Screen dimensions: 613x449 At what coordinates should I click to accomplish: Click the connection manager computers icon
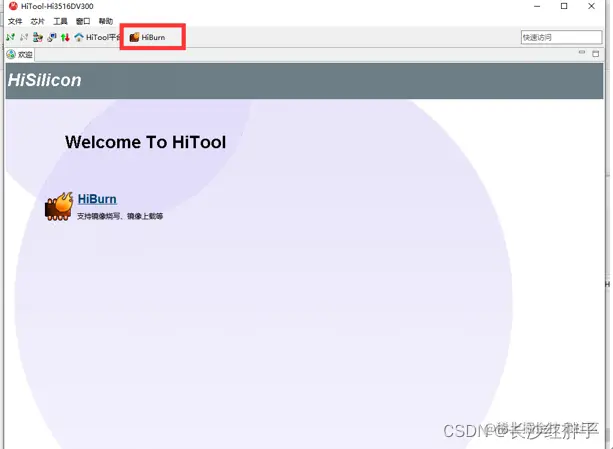[x=38, y=37]
